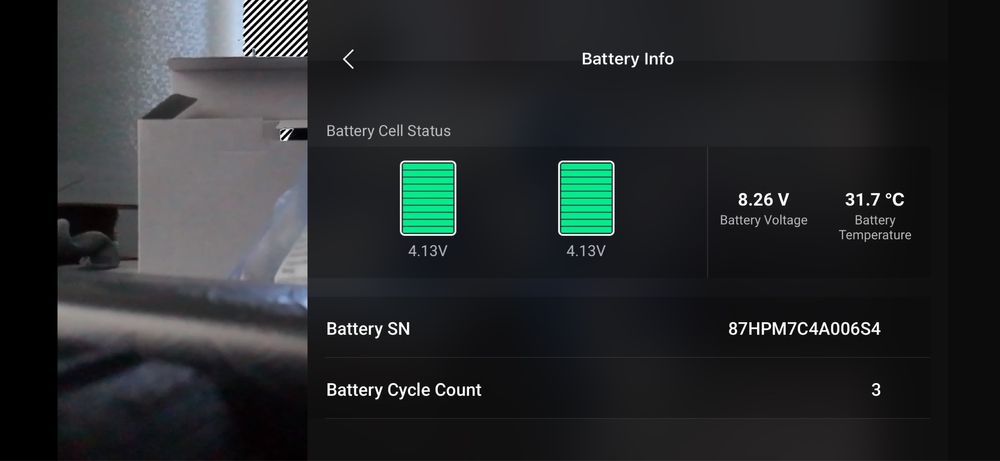The height and width of the screenshot is (461, 1000).
Task: Tap the live camera preview on the left
Action: point(182,230)
